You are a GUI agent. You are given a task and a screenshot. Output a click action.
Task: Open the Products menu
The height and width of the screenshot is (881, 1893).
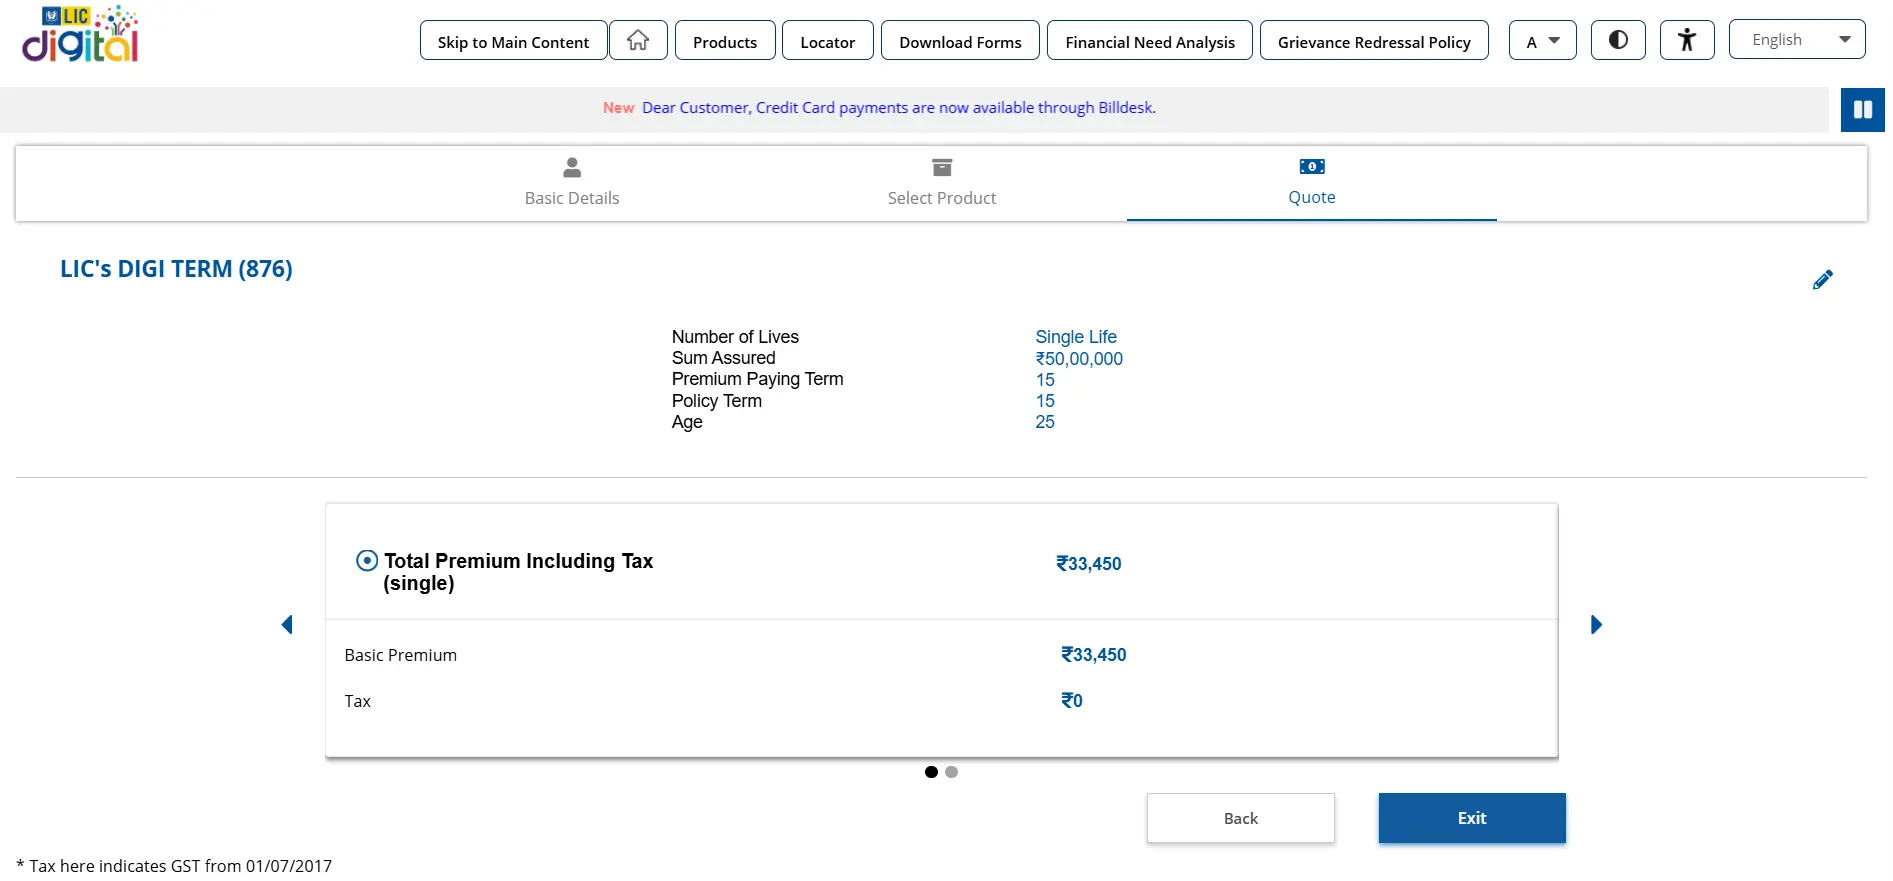(725, 40)
